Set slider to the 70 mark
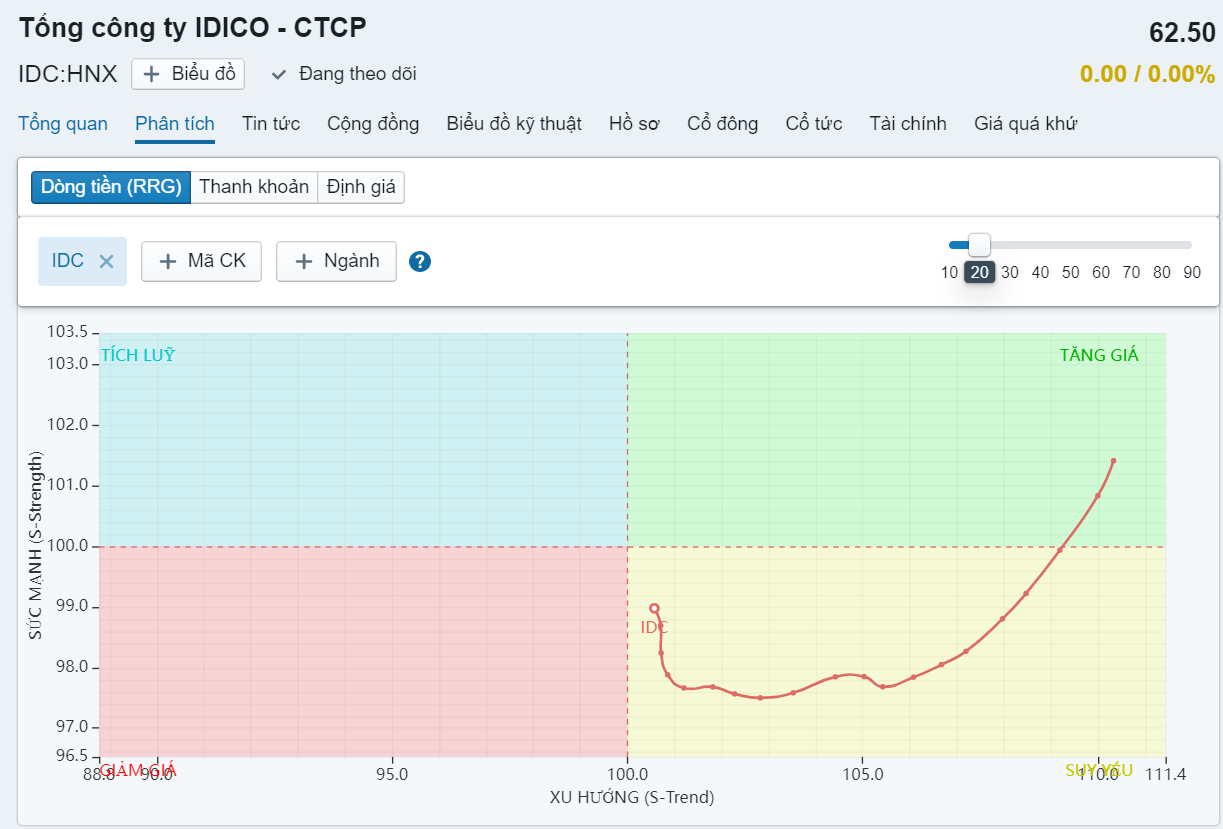Screen dimensions: 1223x829 coord(1131,272)
